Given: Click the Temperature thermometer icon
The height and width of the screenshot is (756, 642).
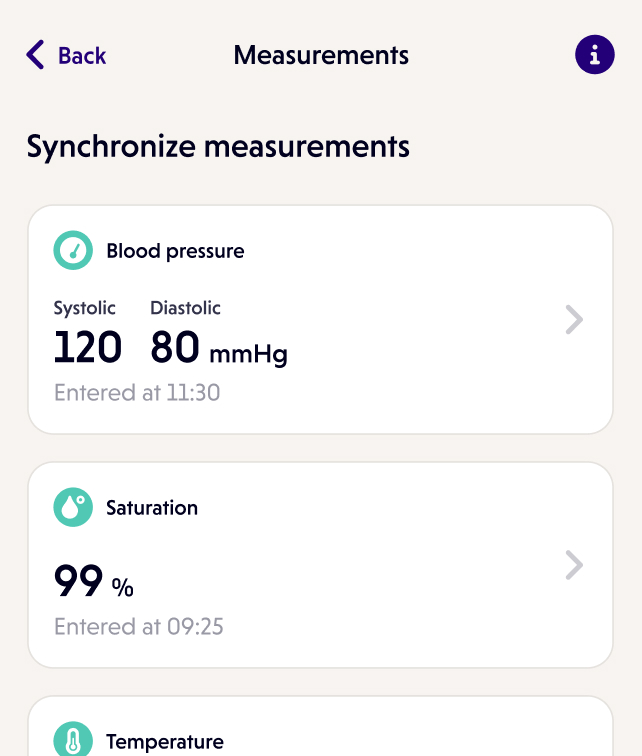Looking at the screenshot, I should pyautogui.click(x=73, y=741).
